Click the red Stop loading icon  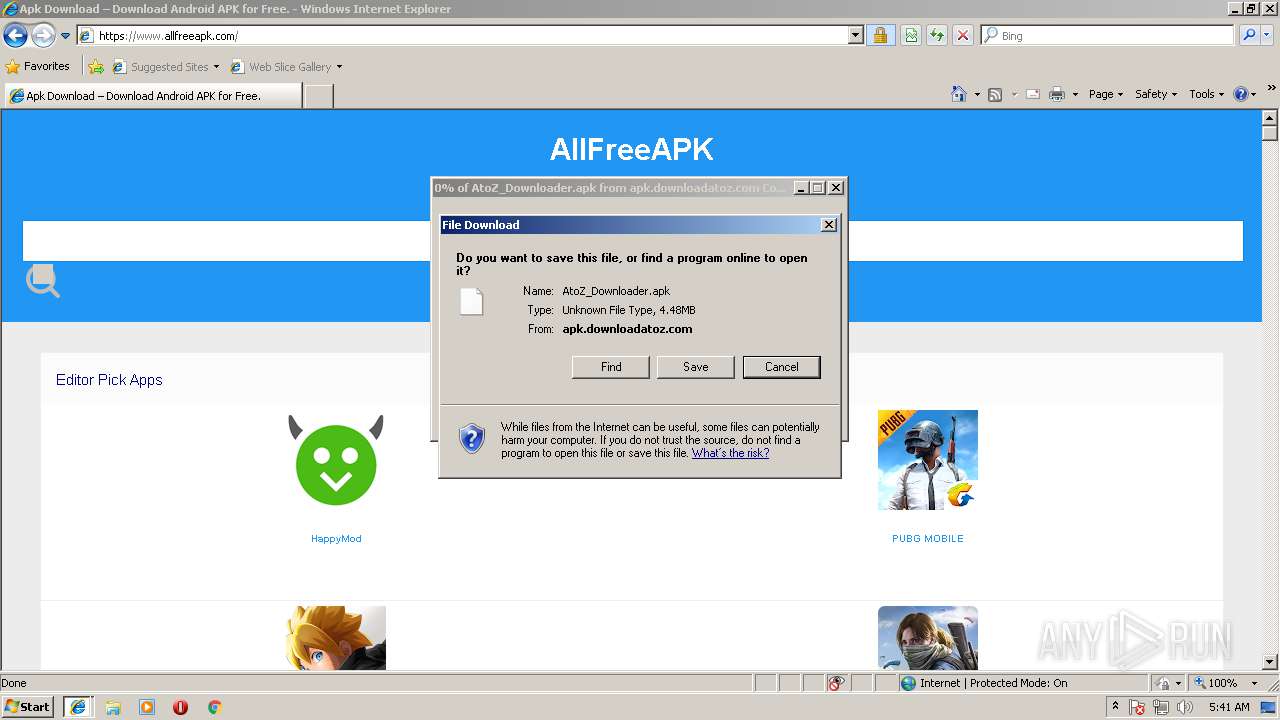(963, 36)
